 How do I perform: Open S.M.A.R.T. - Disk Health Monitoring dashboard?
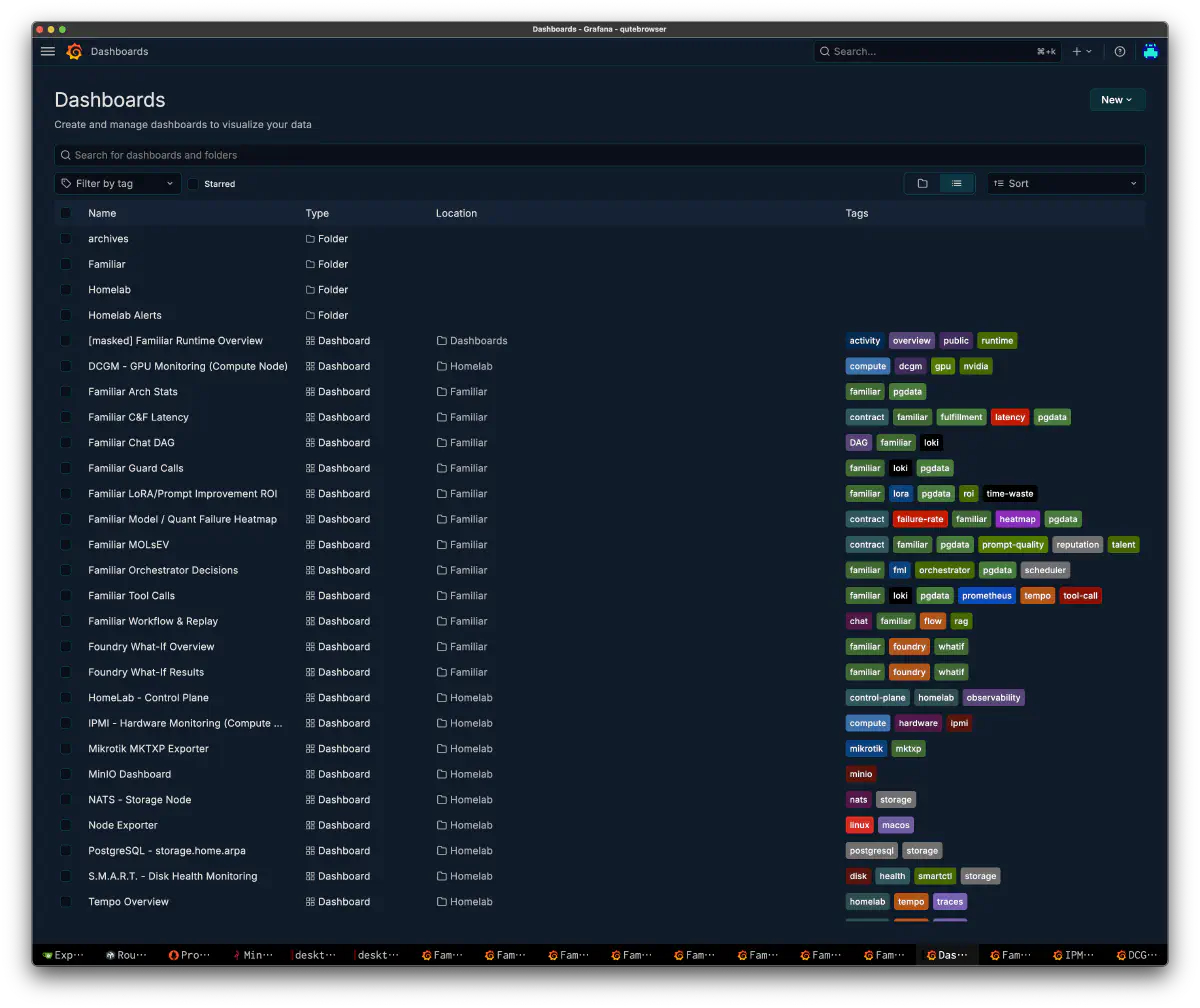click(173, 876)
